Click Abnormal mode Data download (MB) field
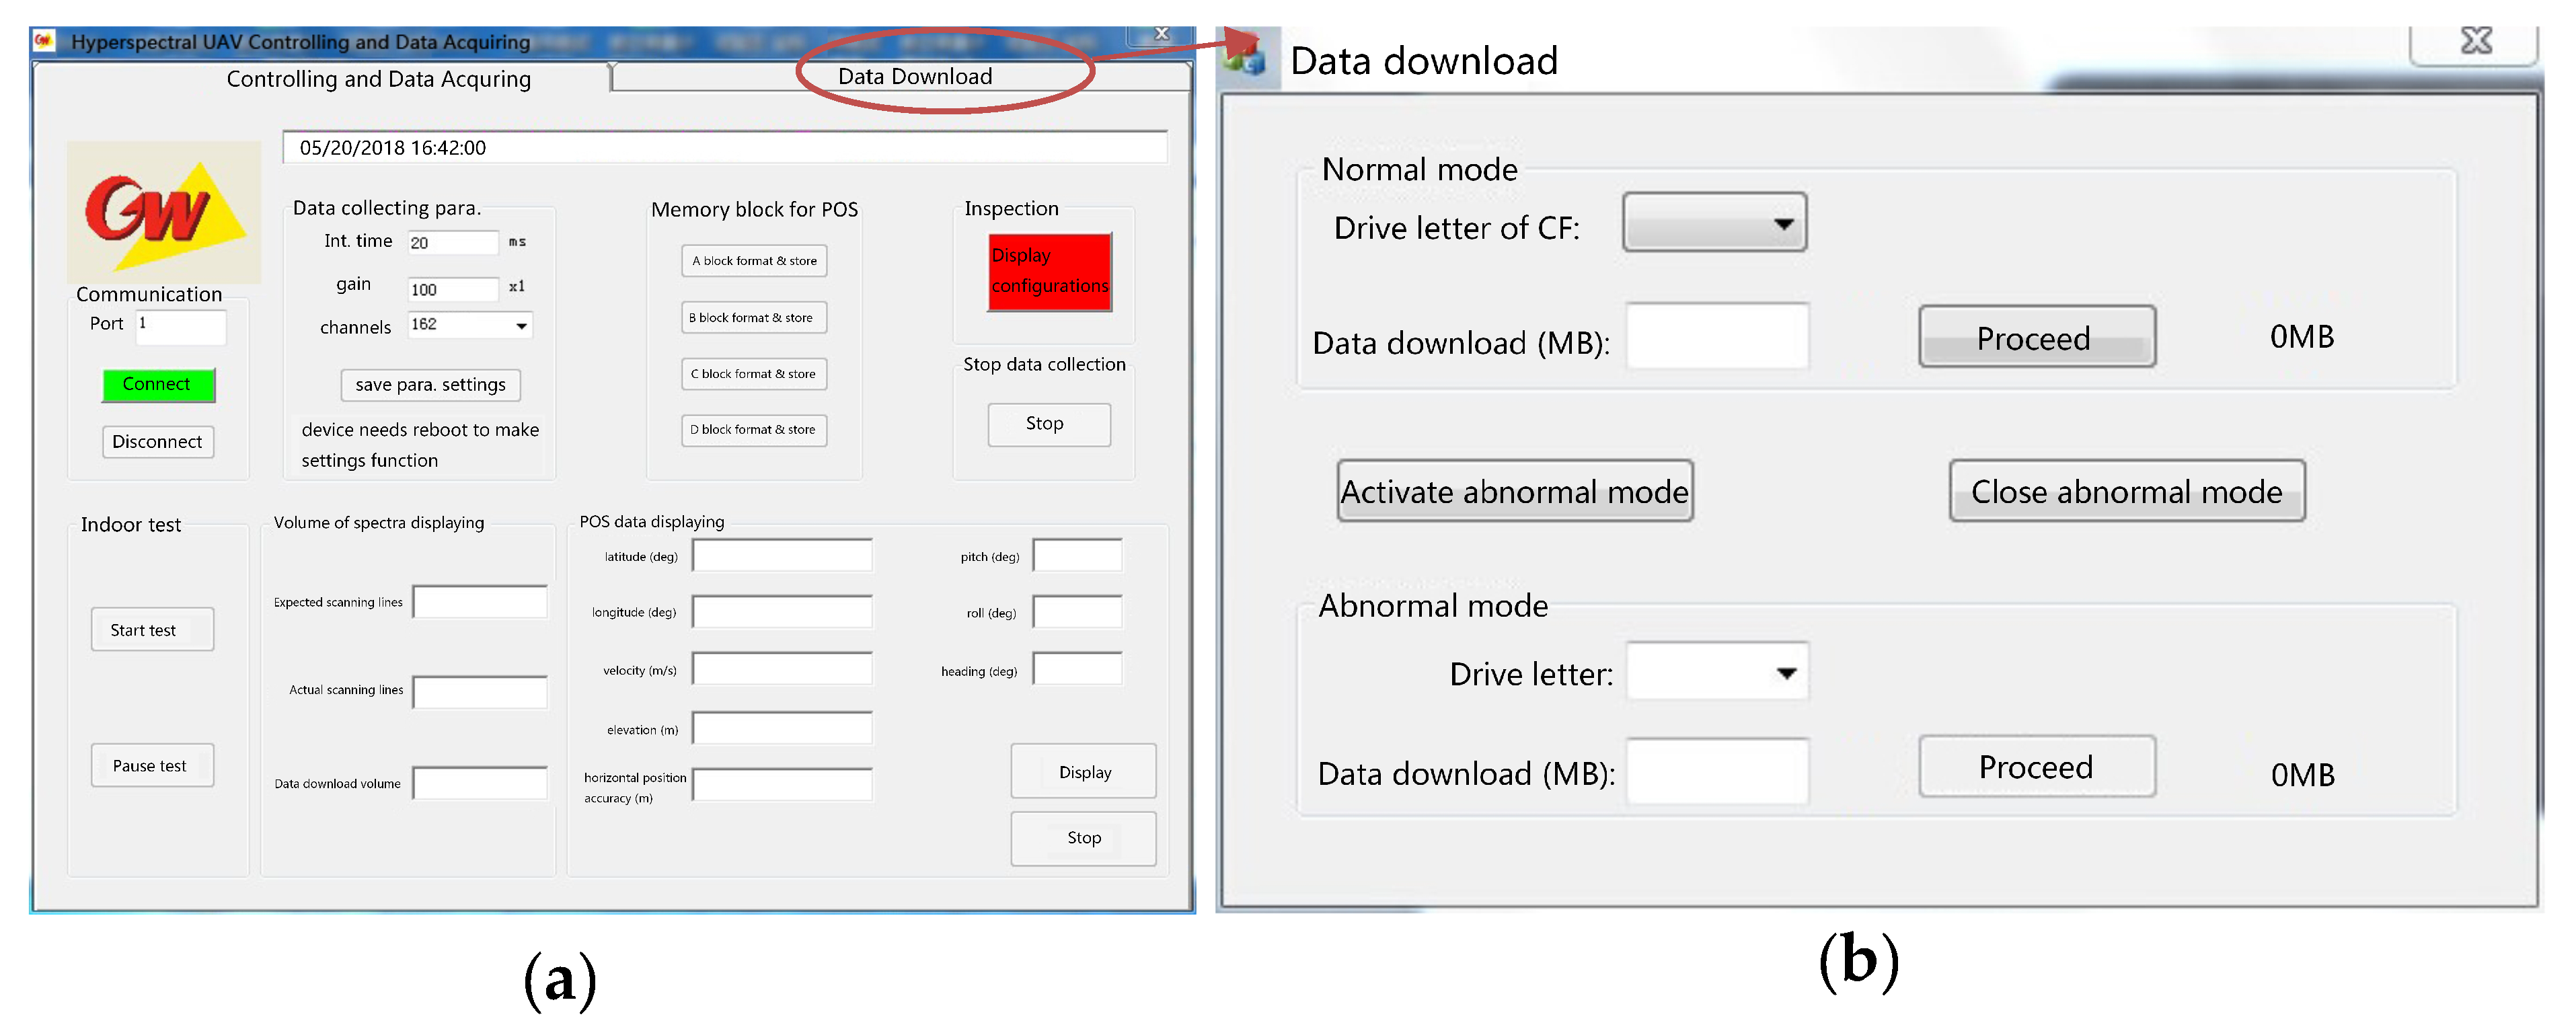 [x=1717, y=771]
